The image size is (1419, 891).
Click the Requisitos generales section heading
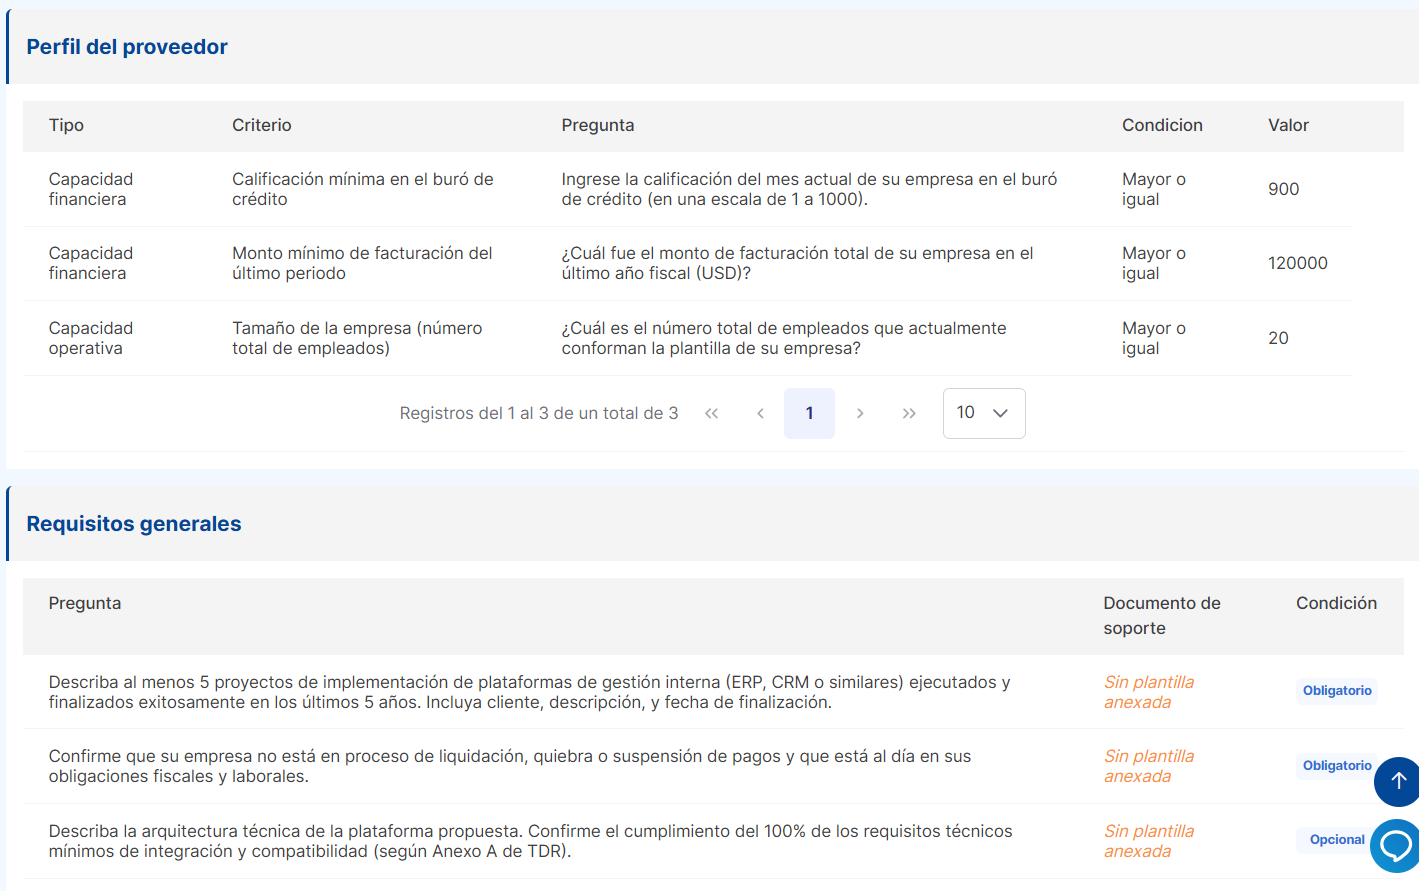[x=134, y=524]
